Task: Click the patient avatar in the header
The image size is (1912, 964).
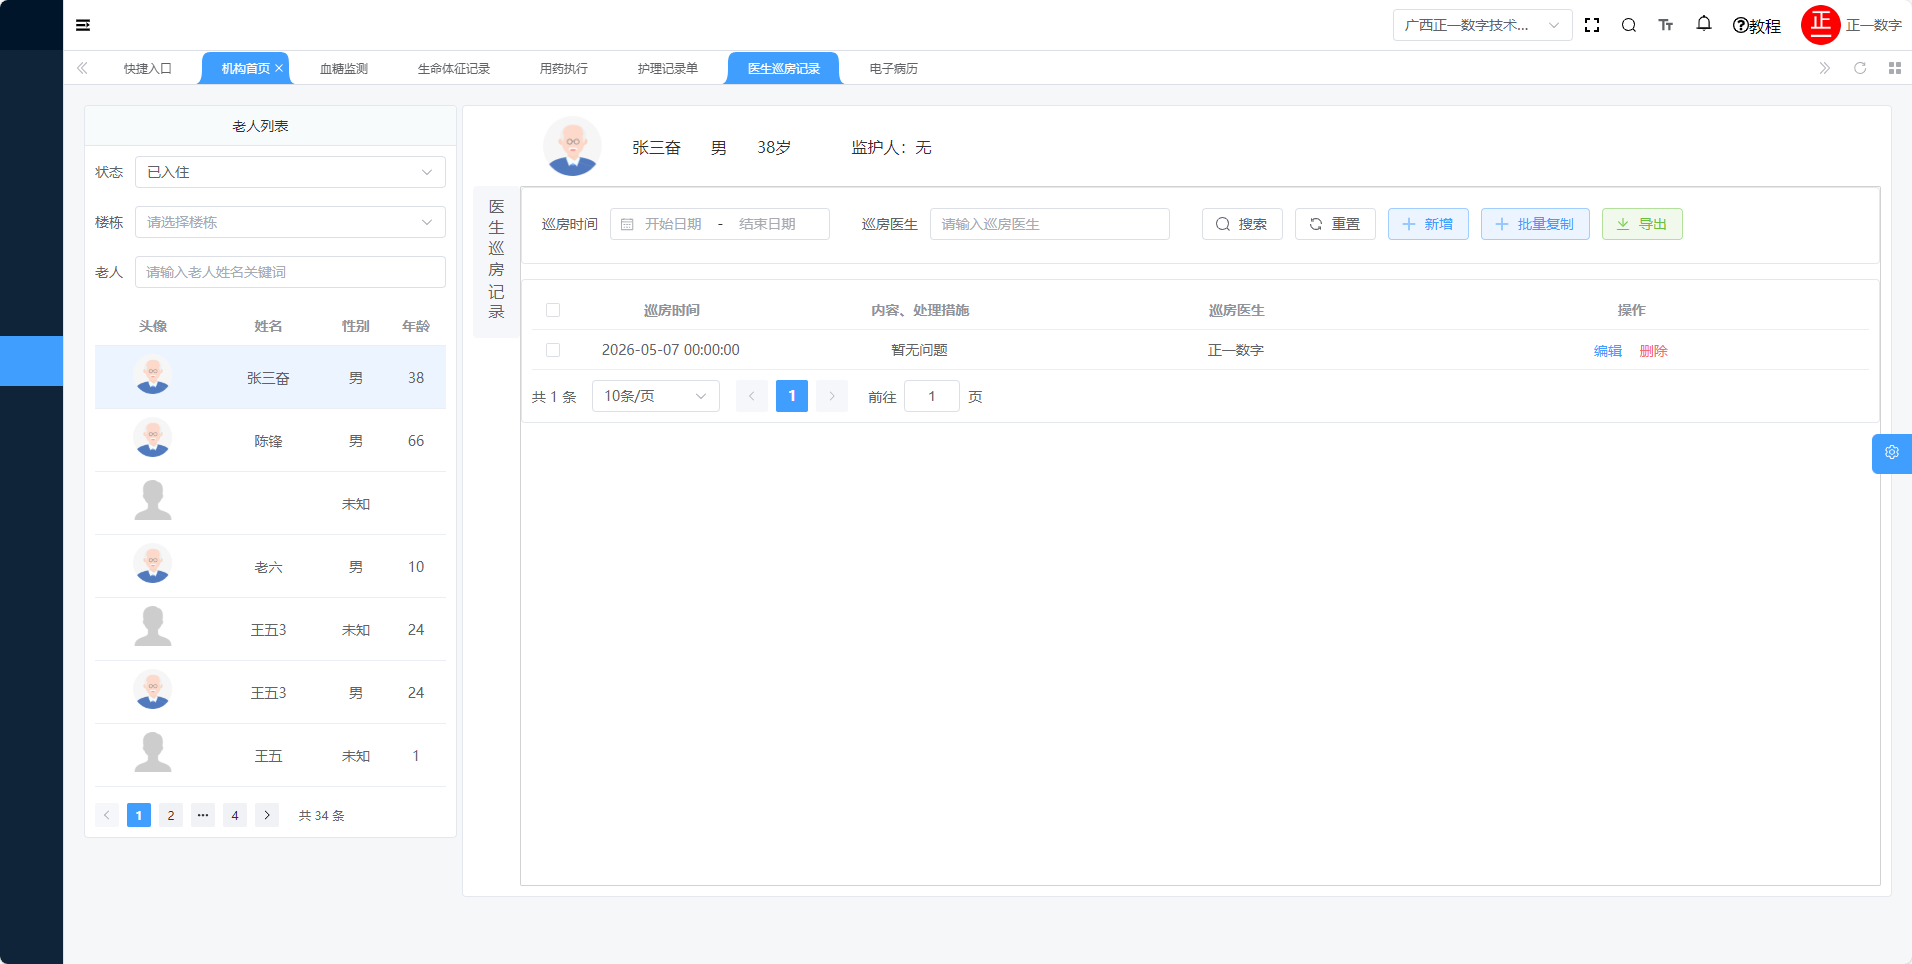Action: click(572, 146)
